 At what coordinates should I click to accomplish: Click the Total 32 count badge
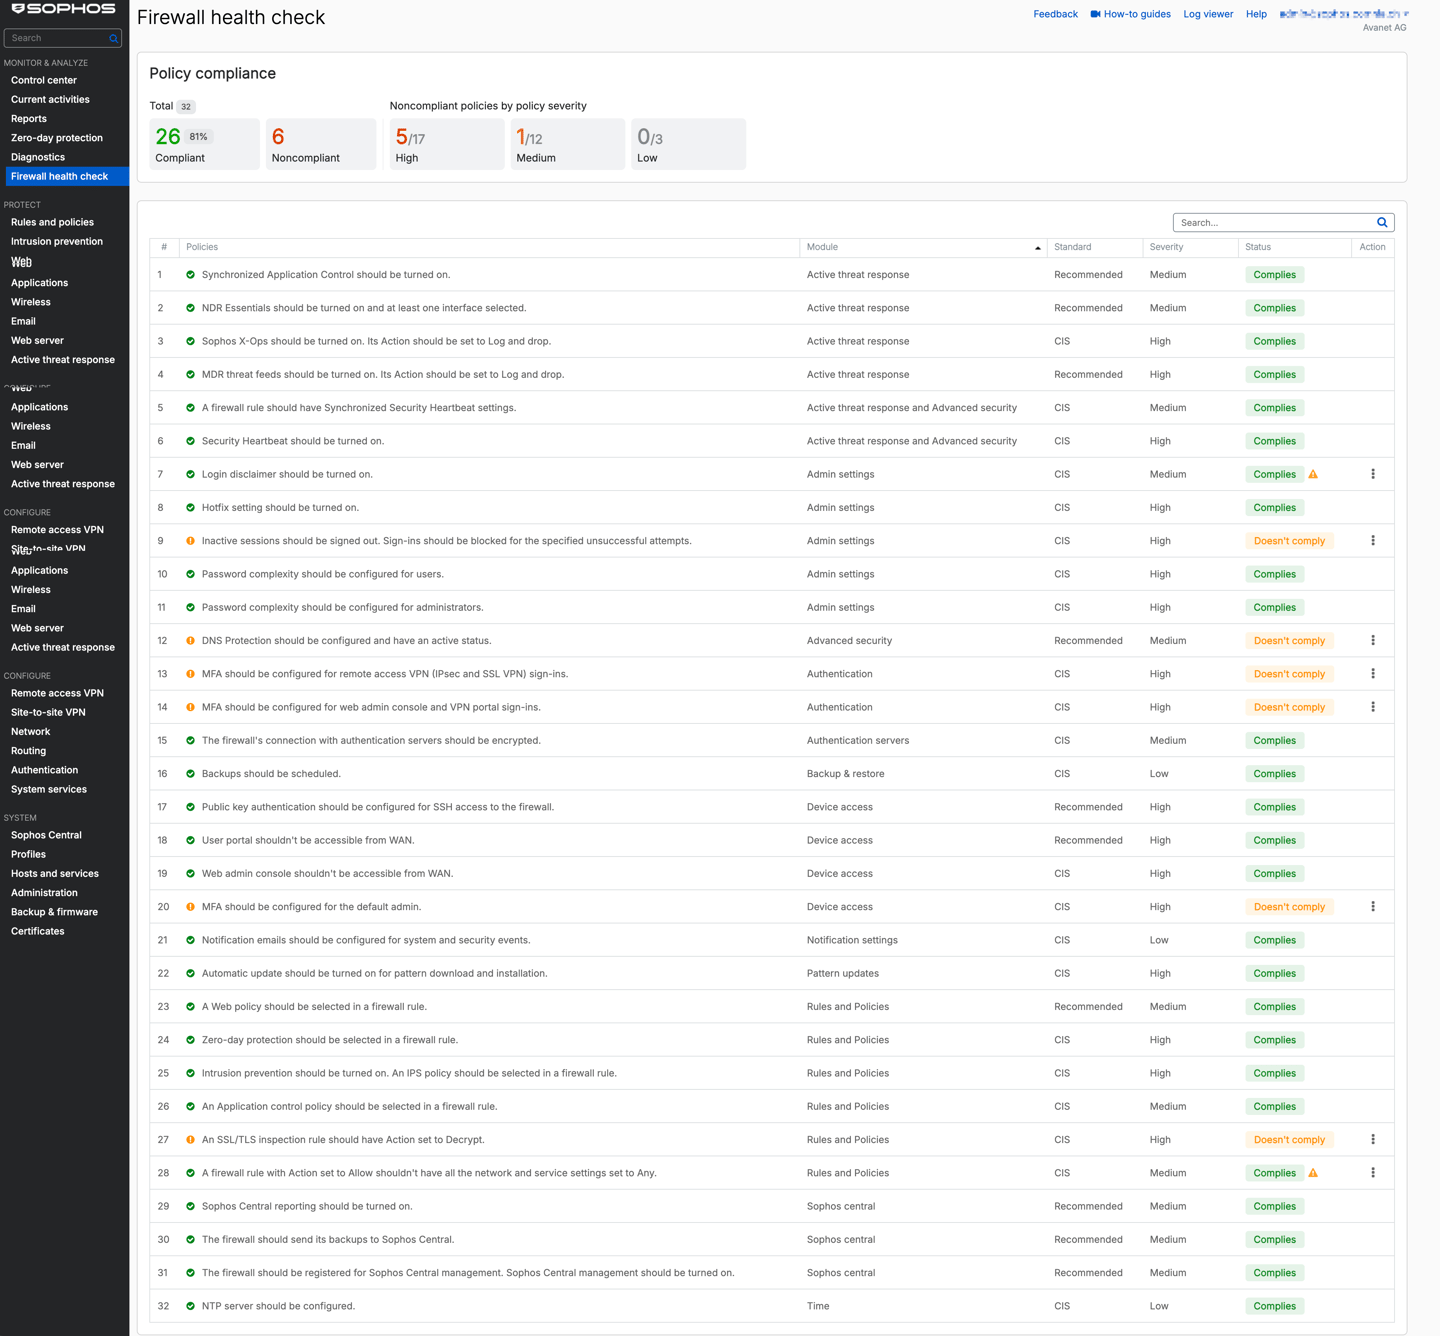pos(186,106)
